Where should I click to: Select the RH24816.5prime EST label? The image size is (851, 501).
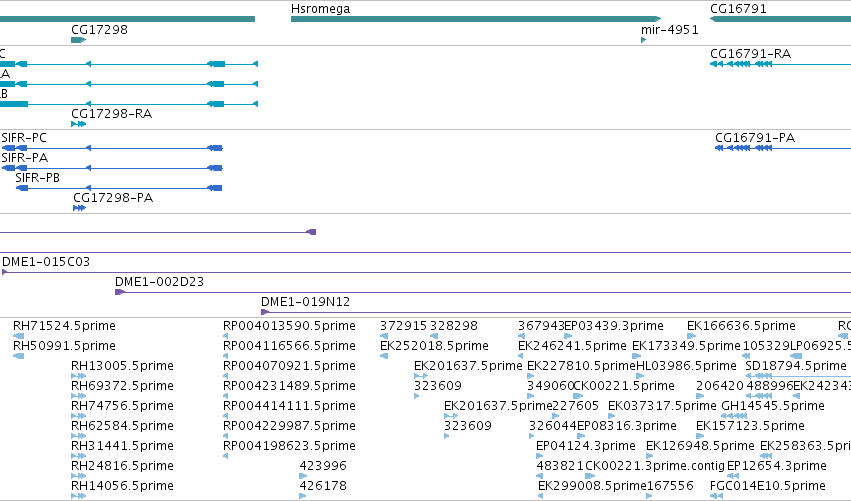pyautogui.click(x=123, y=466)
